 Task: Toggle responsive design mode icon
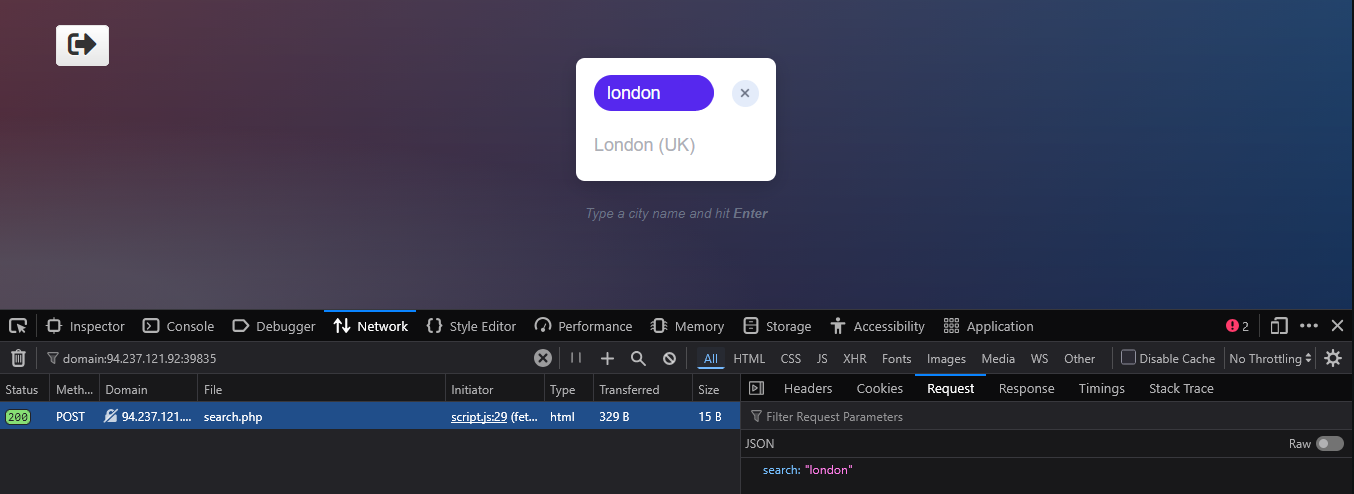tap(1279, 326)
